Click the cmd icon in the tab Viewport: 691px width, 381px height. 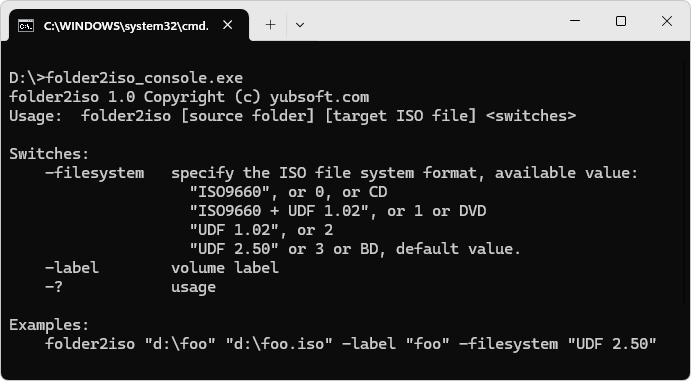click(x=26, y=26)
